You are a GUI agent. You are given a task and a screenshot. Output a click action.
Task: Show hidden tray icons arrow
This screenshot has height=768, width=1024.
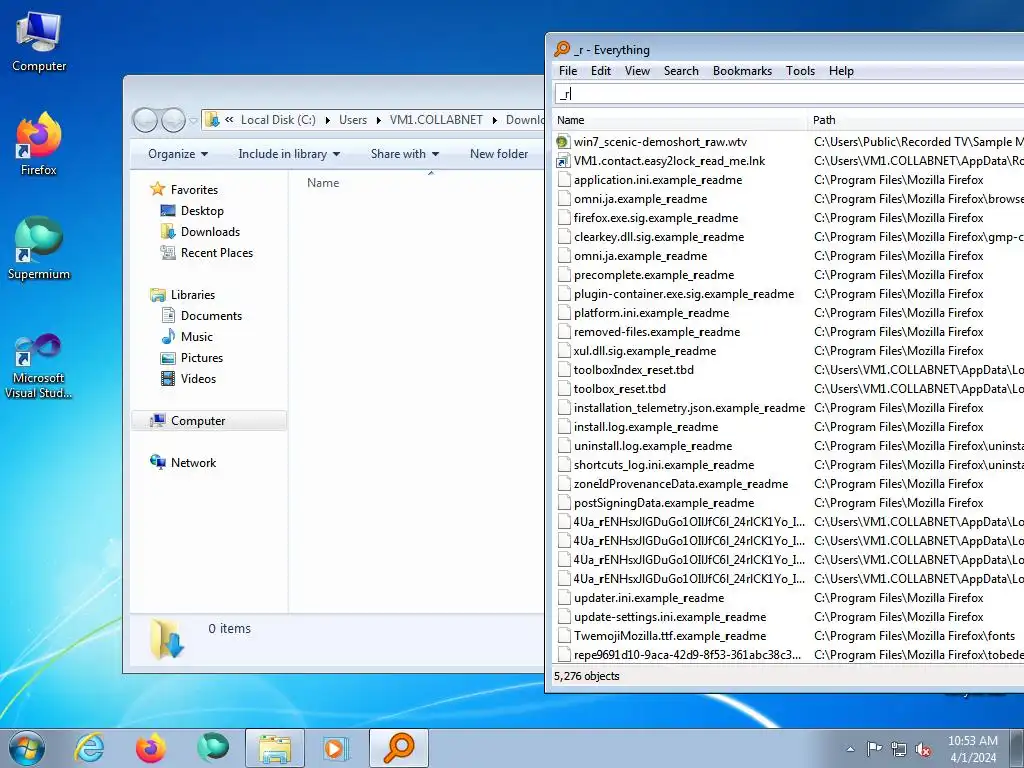850,749
